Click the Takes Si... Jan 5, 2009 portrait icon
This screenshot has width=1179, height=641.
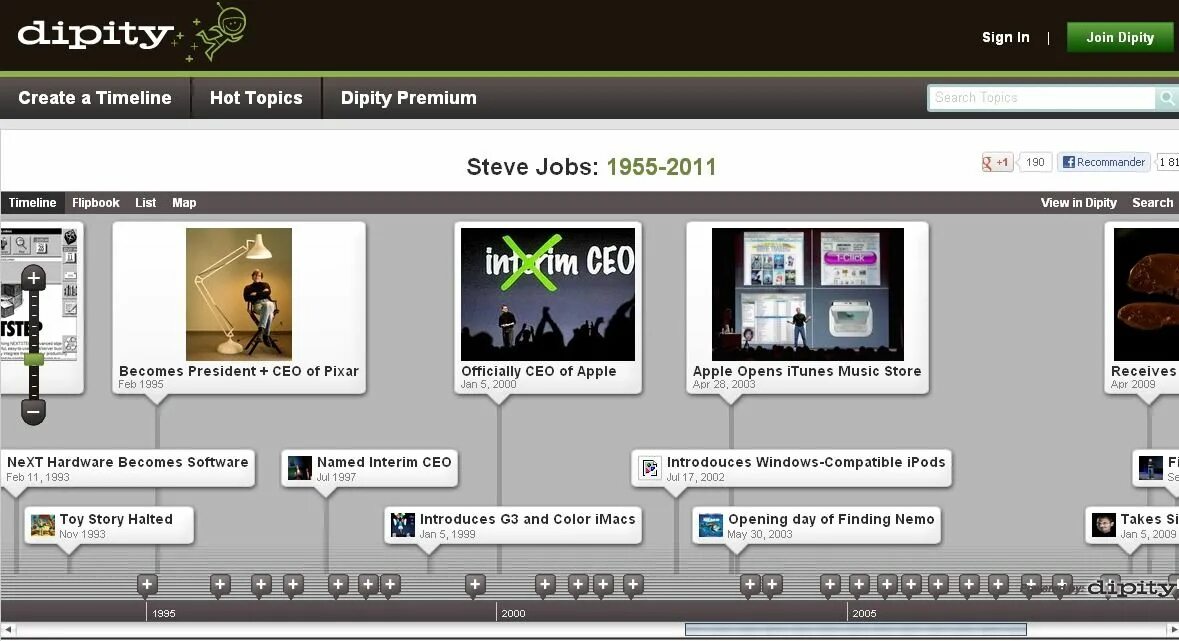[1104, 525]
